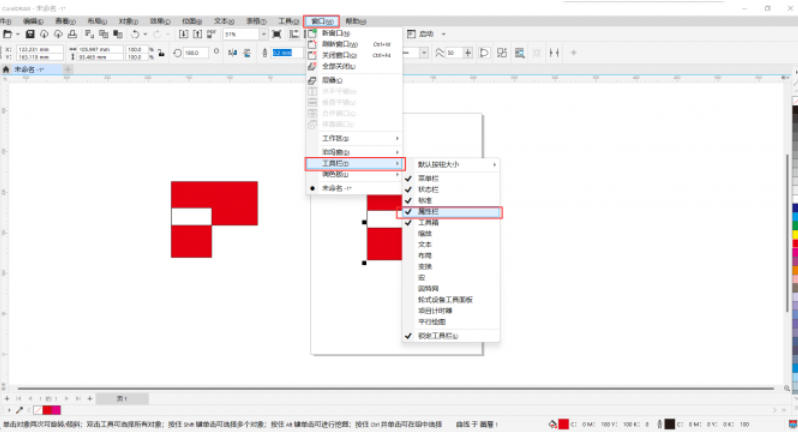Viewport: 798px width, 432px height.
Task: Click the Copy icon in standard toolbar
Action: 104,34
